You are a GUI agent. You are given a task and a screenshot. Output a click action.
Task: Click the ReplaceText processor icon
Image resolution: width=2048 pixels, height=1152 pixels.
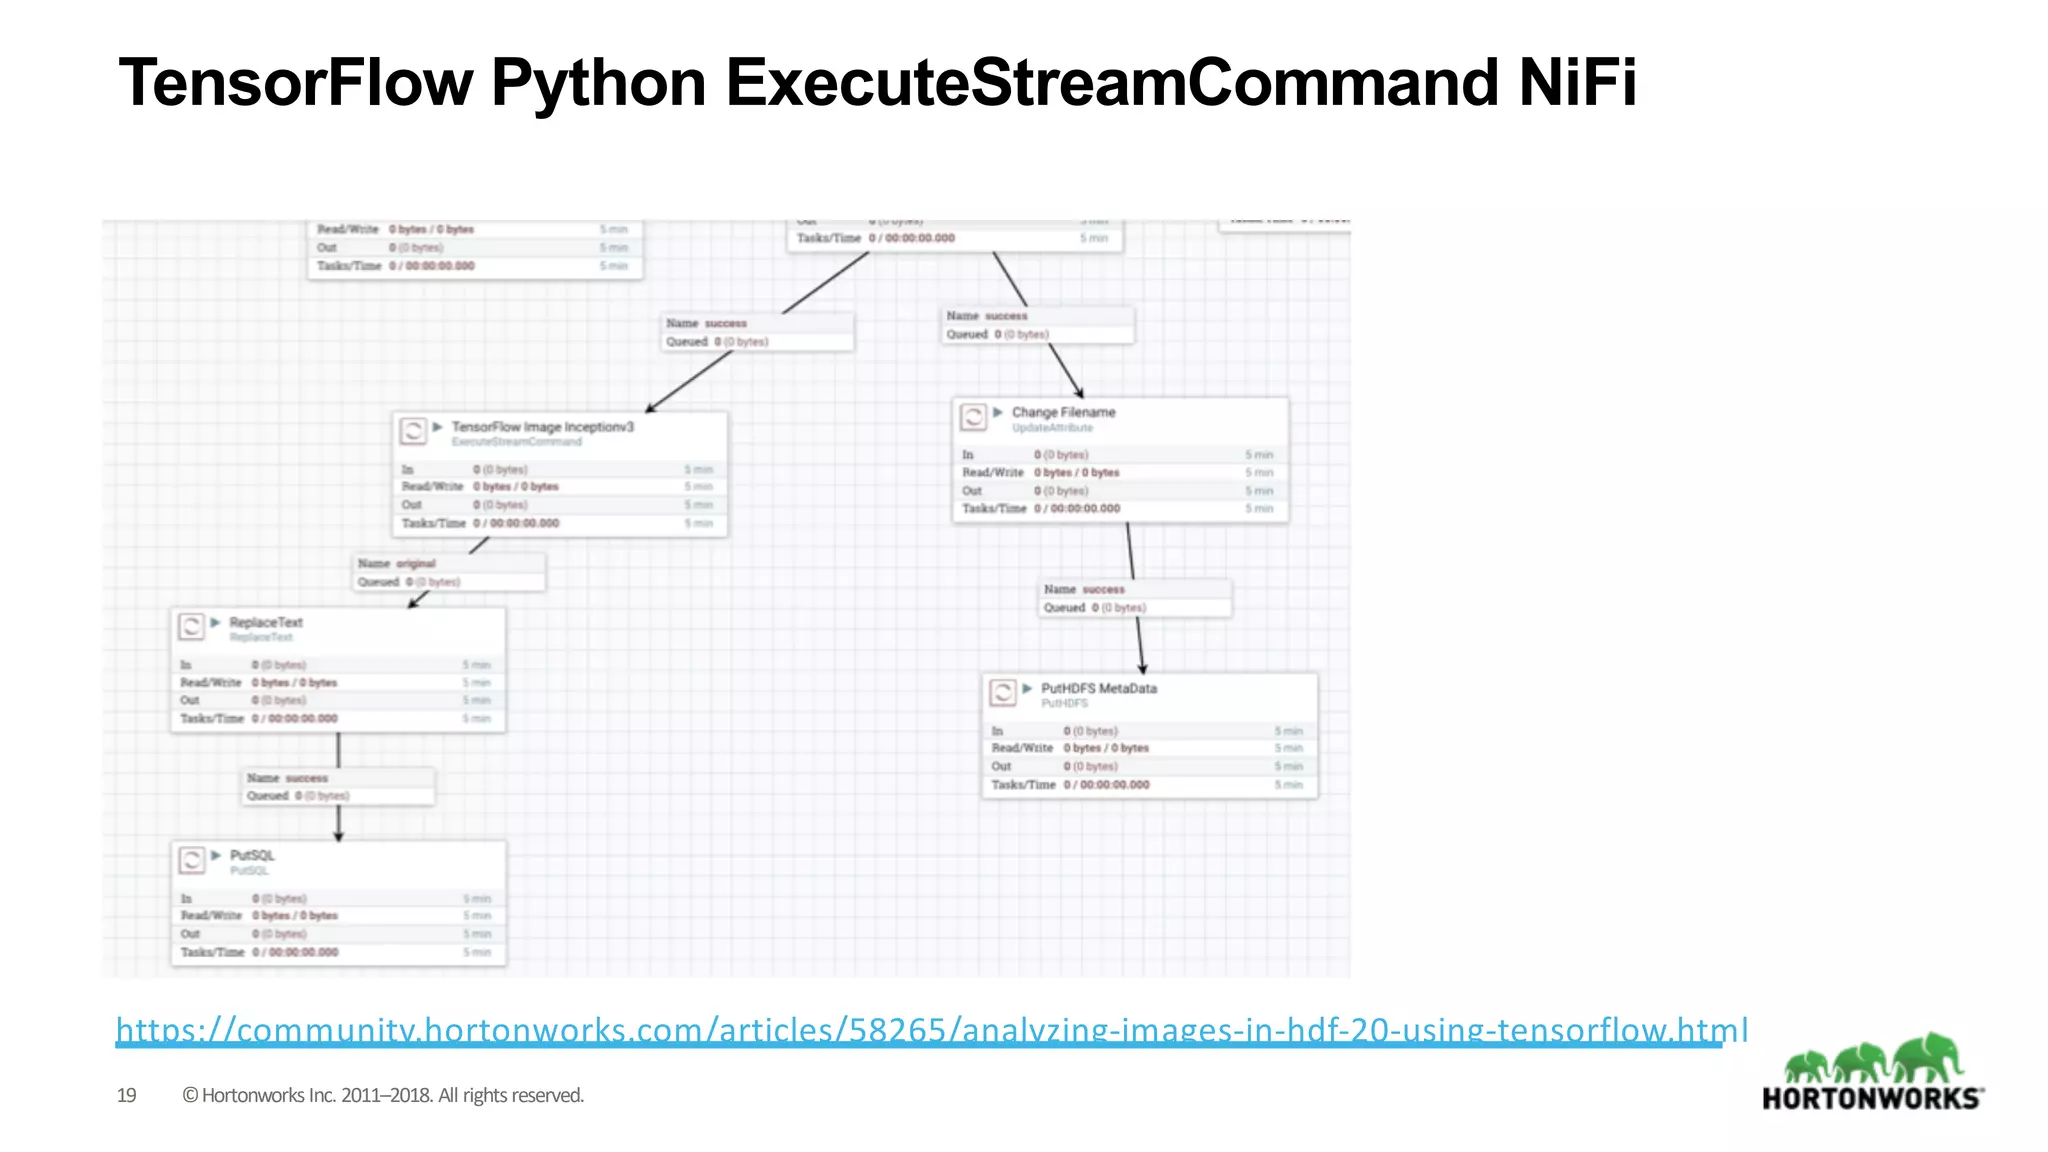(x=191, y=627)
